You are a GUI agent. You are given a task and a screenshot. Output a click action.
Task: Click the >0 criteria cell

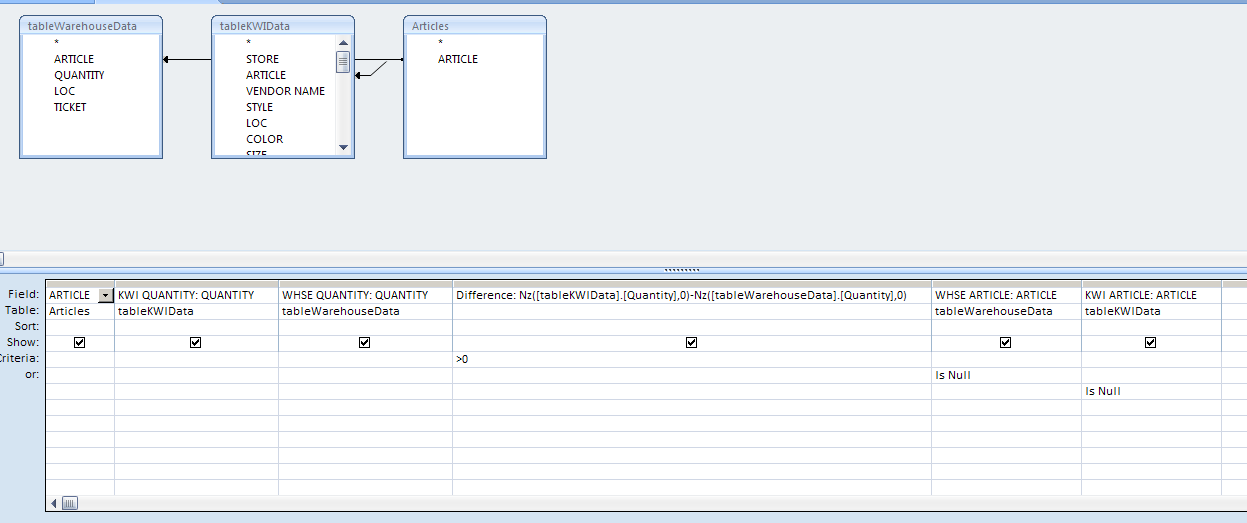click(x=692, y=359)
